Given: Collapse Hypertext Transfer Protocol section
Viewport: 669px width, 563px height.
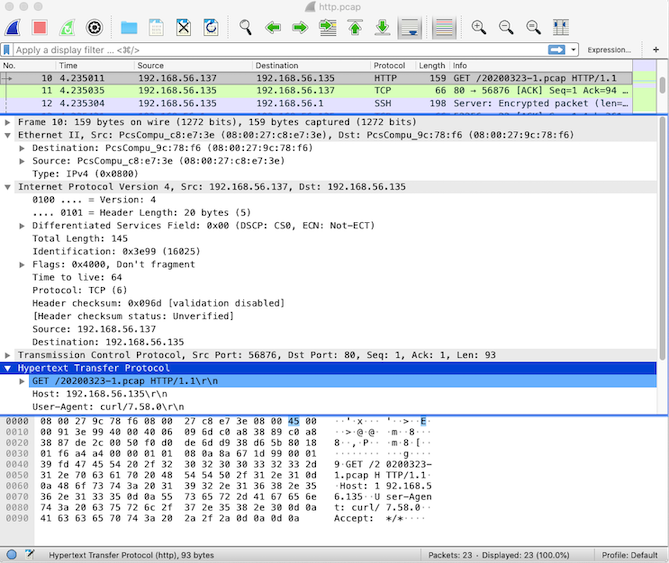Looking at the screenshot, I should (x=7, y=368).
